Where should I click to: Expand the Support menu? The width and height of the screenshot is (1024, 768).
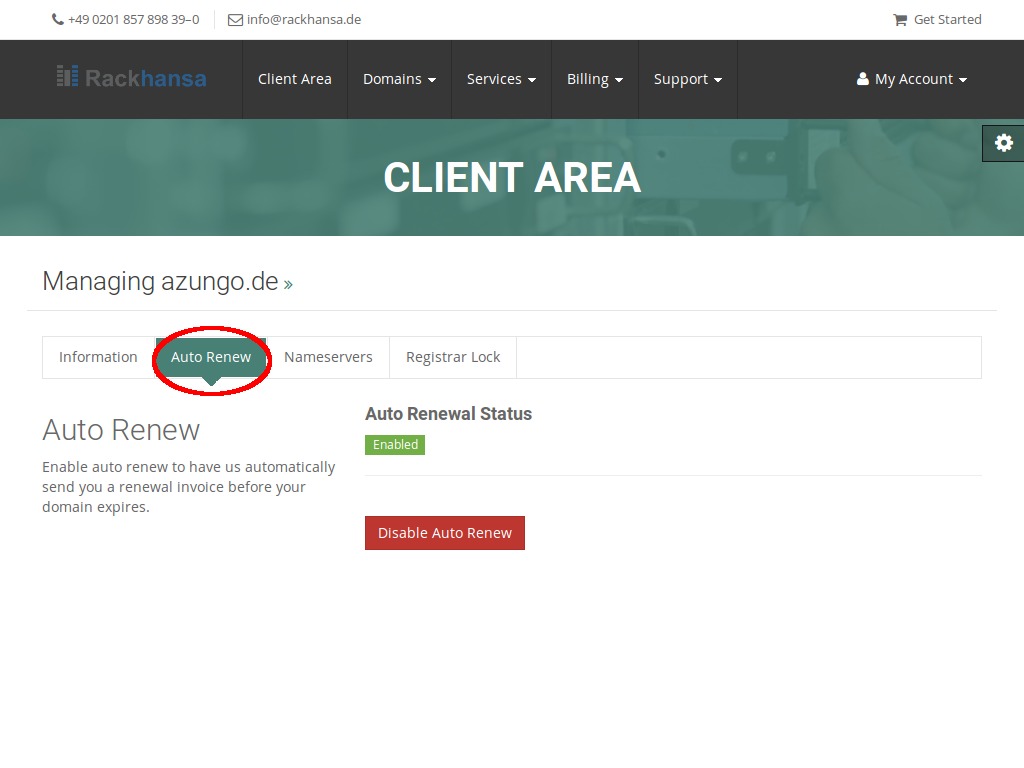pyautogui.click(x=688, y=79)
